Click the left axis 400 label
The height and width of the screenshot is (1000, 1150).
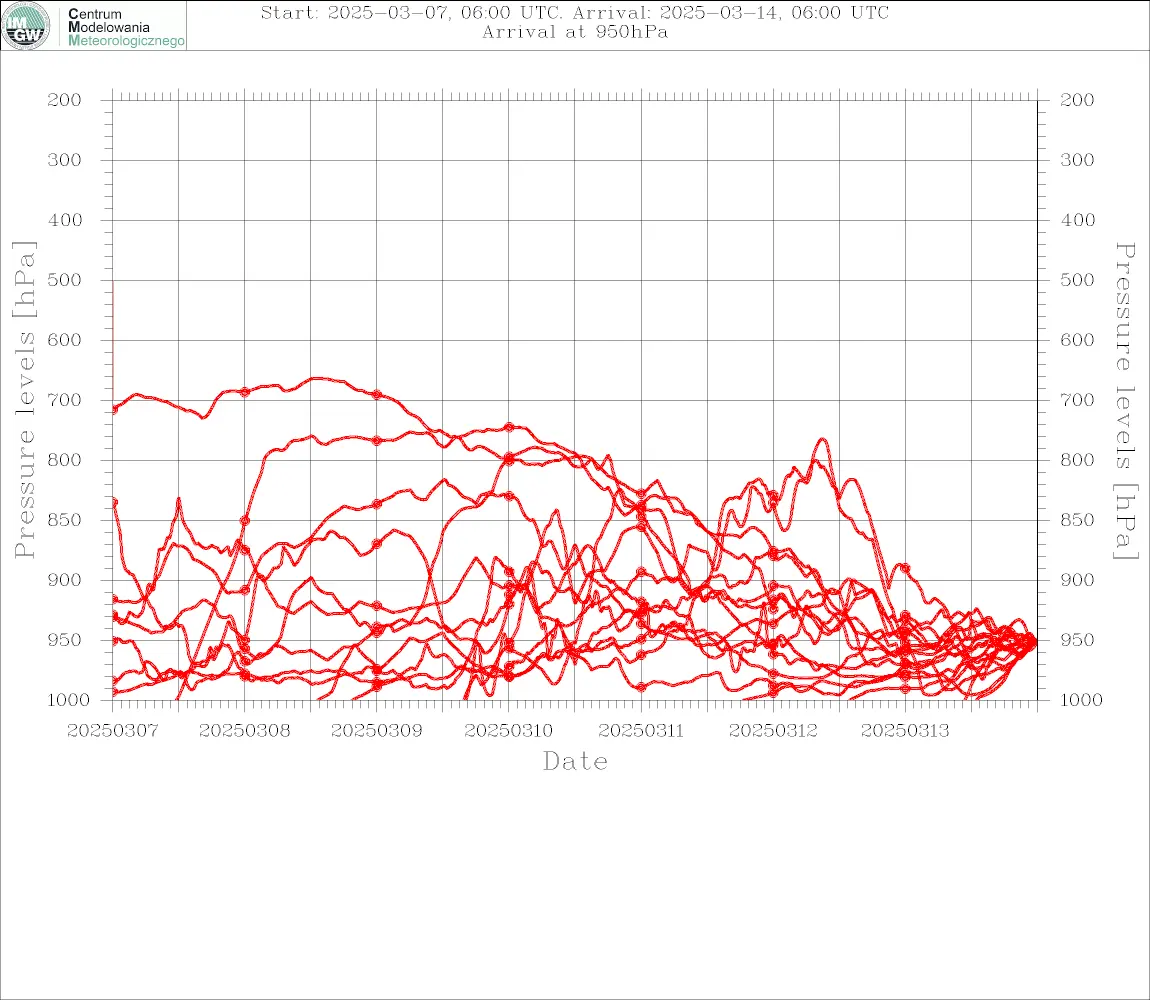point(65,220)
